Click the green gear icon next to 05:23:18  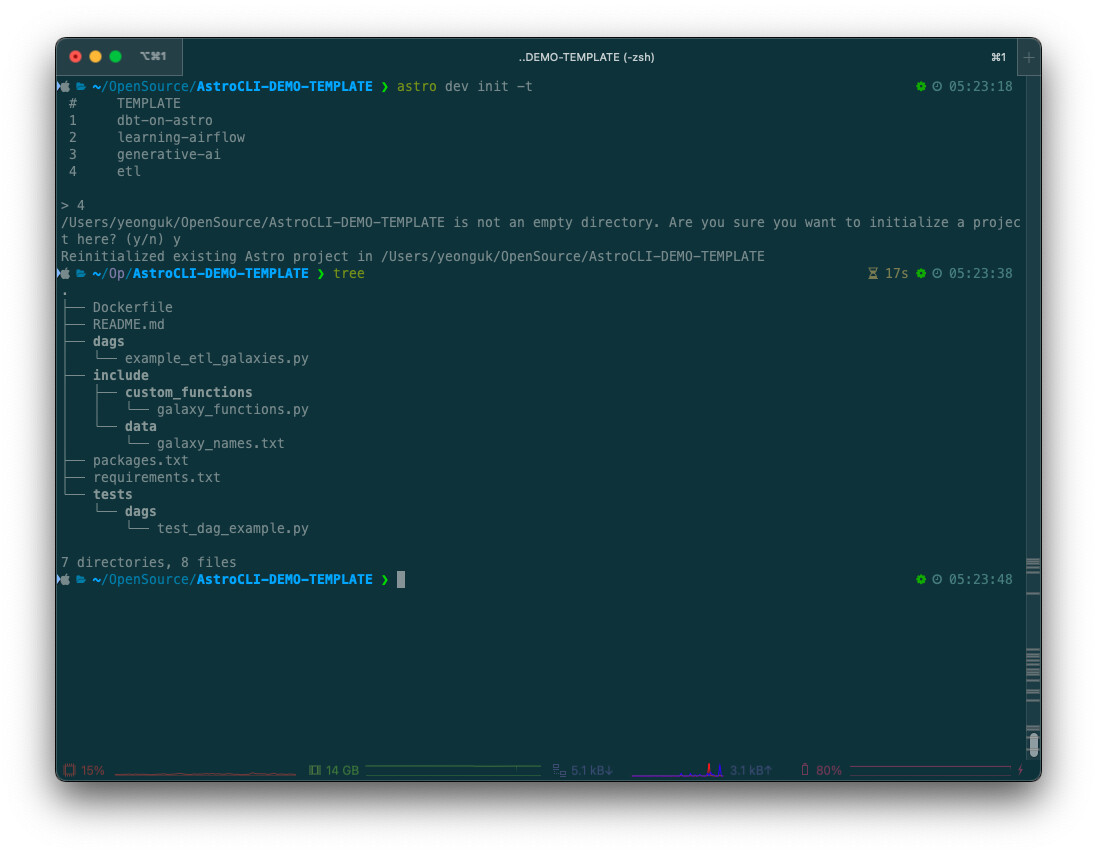pos(921,86)
